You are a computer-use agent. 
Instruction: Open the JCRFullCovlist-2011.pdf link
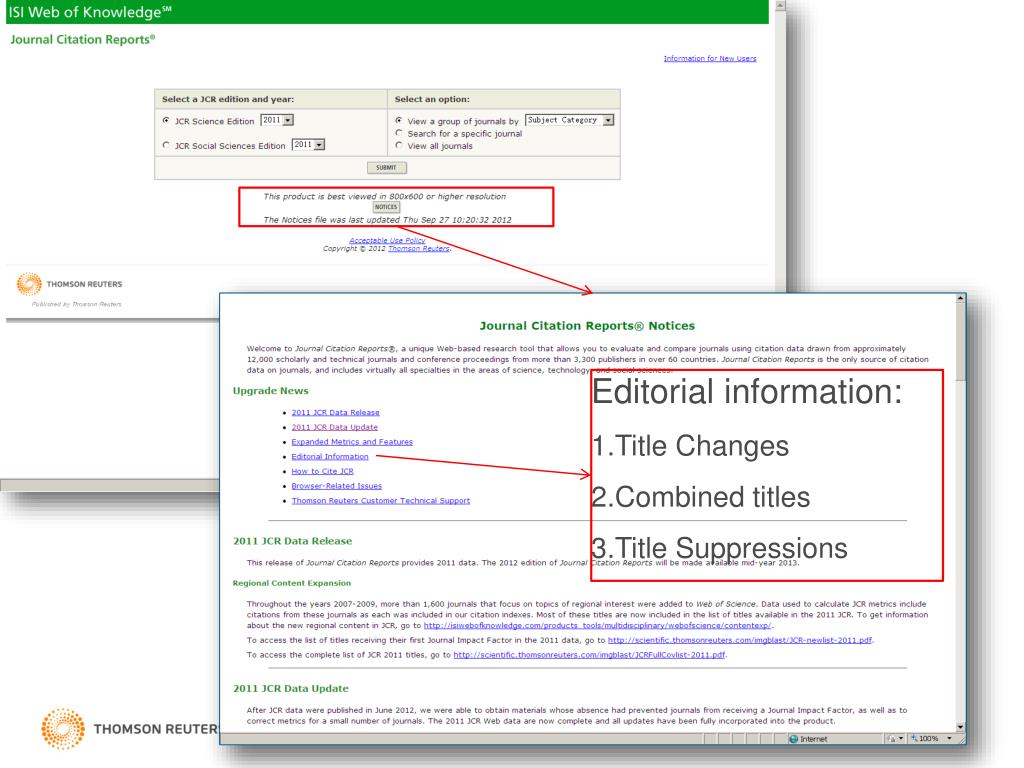pyautogui.click(x=589, y=655)
